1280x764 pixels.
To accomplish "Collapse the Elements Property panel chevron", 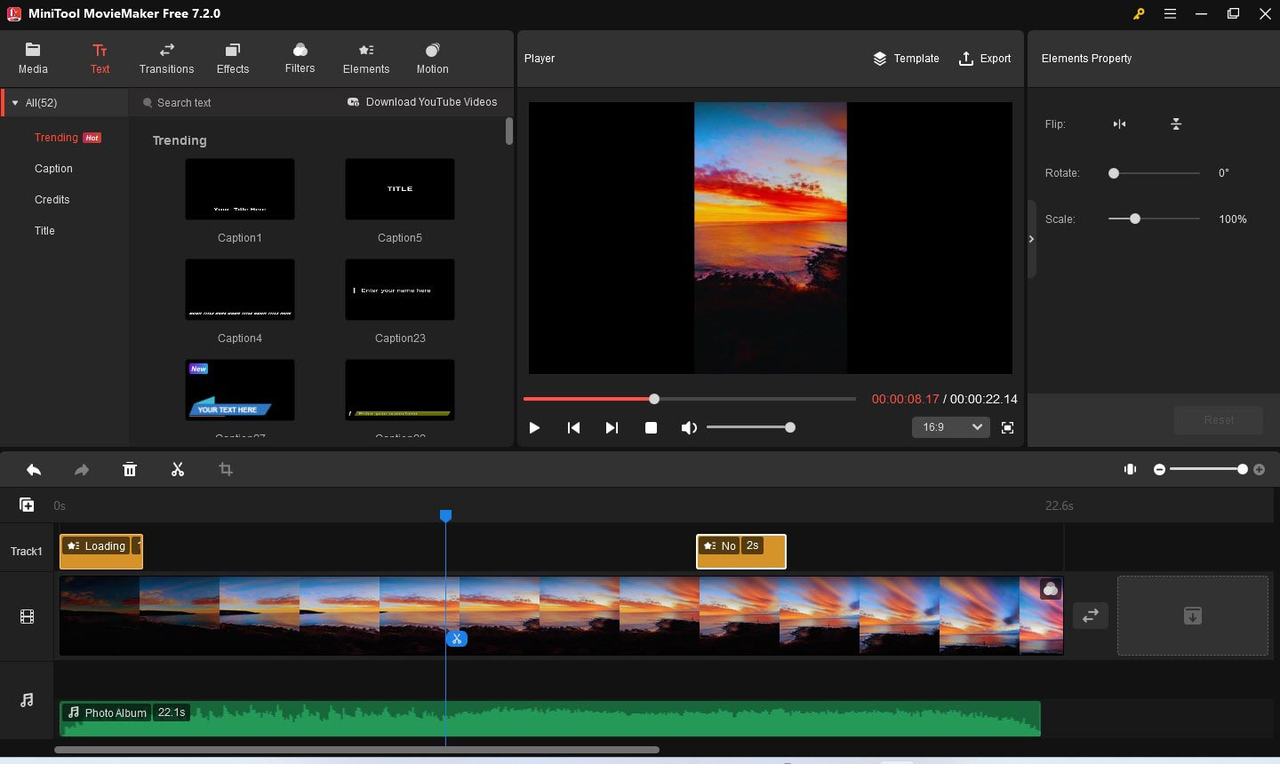I will (1031, 239).
